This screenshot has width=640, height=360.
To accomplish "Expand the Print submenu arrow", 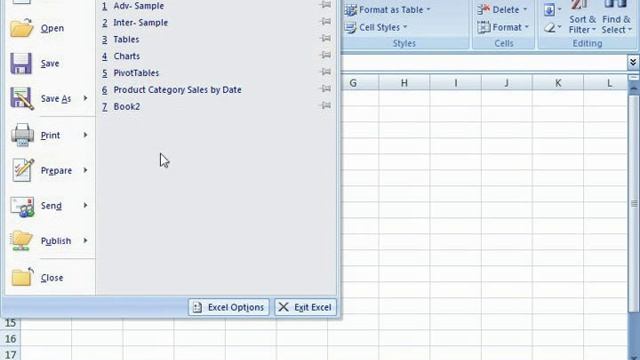I will [x=85, y=135].
